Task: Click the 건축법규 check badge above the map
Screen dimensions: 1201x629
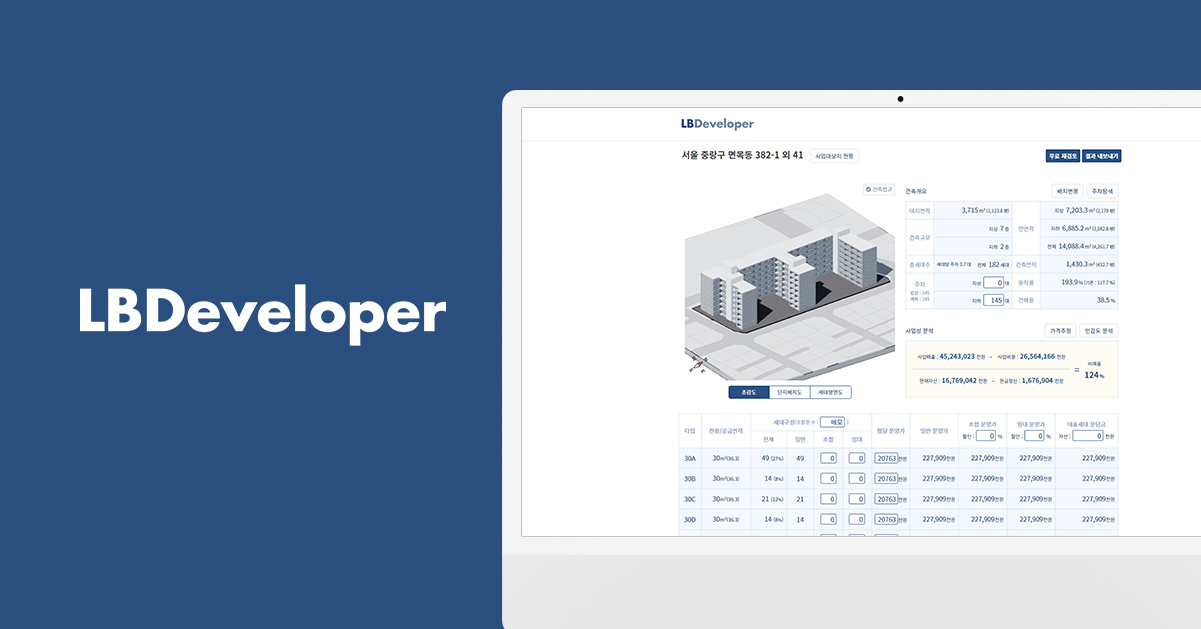Action: tap(881, 187)
